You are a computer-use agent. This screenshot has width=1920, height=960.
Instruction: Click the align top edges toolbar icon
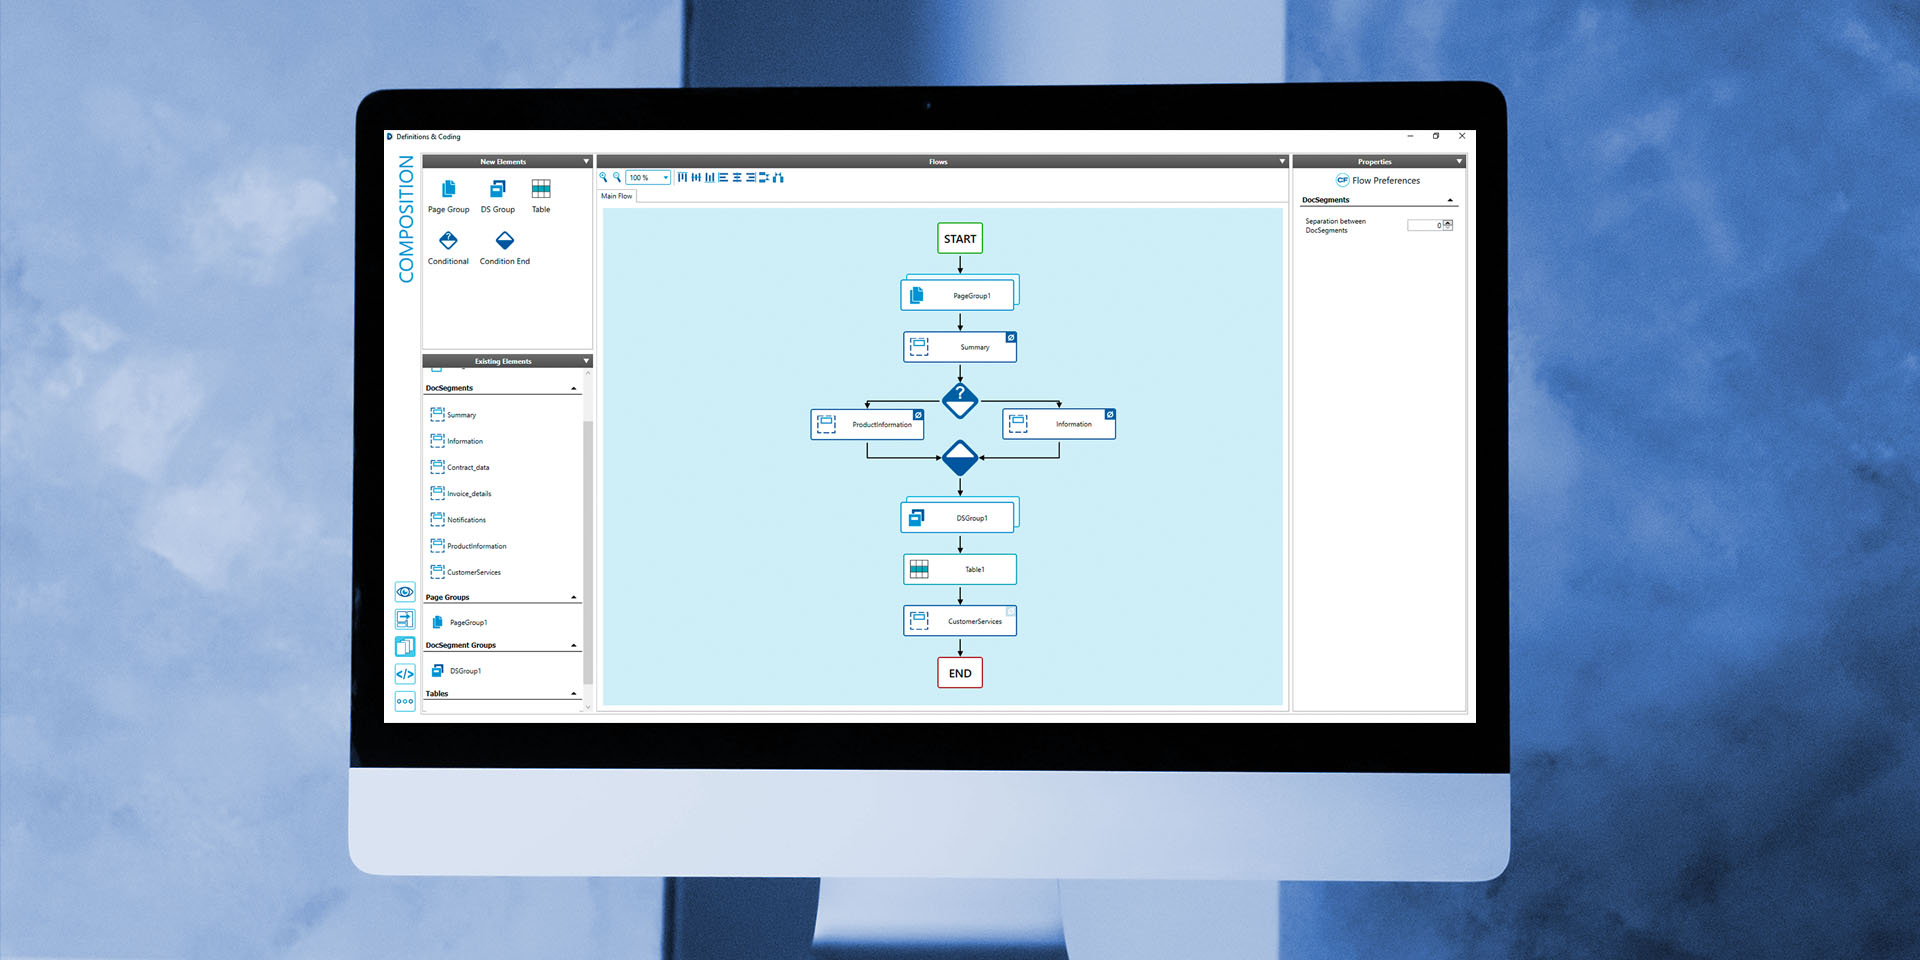coord(682,177)
